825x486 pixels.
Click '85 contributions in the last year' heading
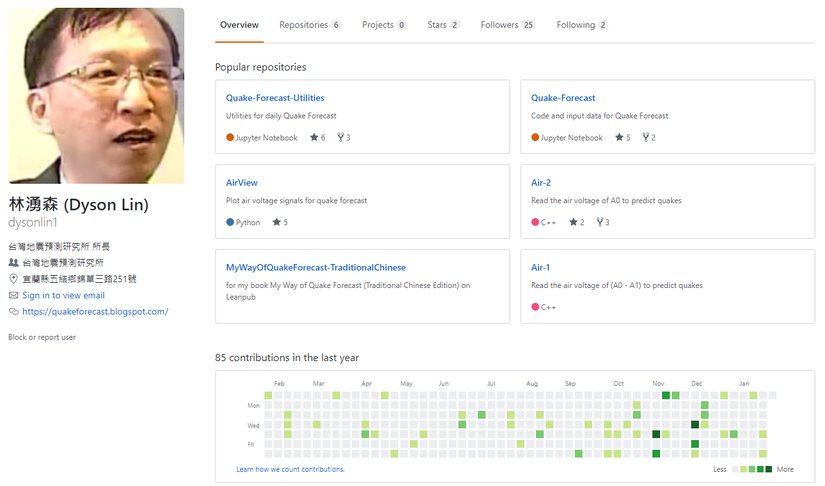[287, 358]
